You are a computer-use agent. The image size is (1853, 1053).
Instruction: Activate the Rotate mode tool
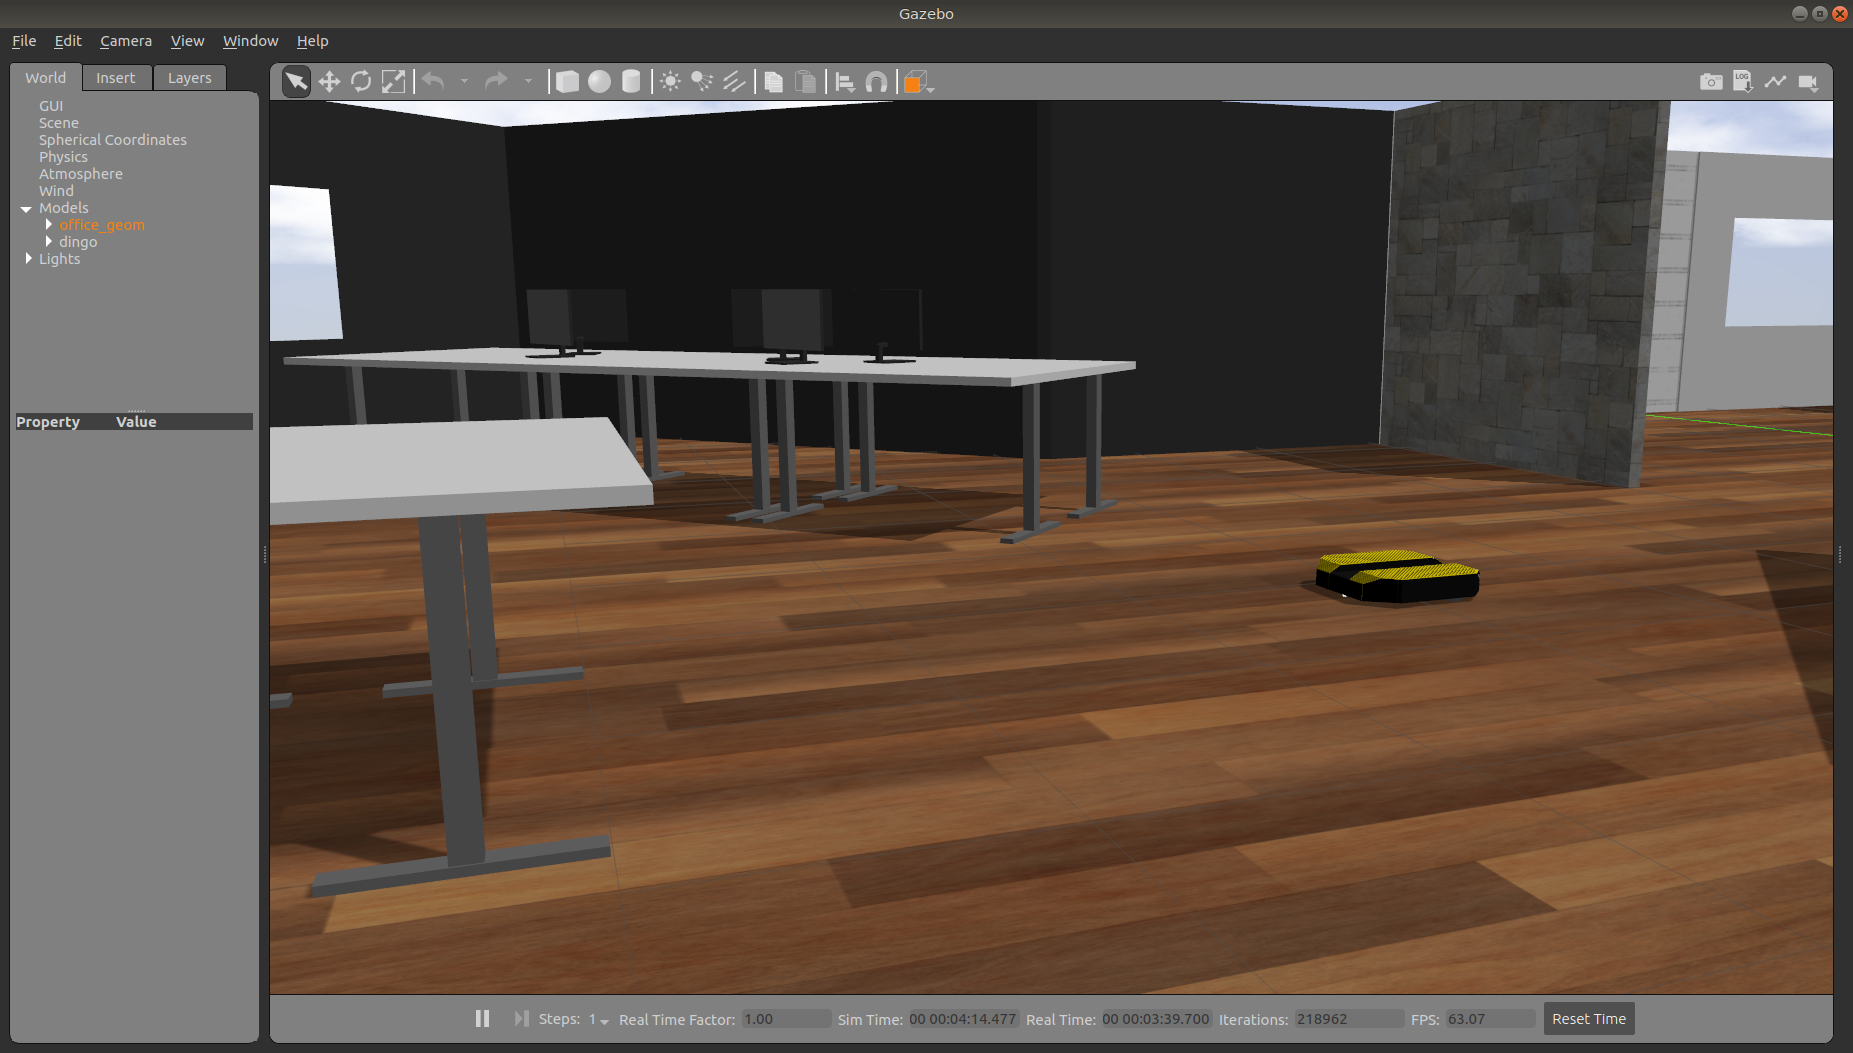(361, 82)
